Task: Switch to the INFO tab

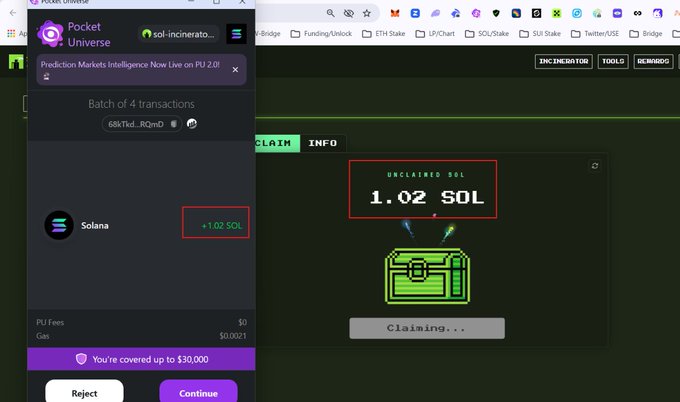Action: click(x=323, y=143)
